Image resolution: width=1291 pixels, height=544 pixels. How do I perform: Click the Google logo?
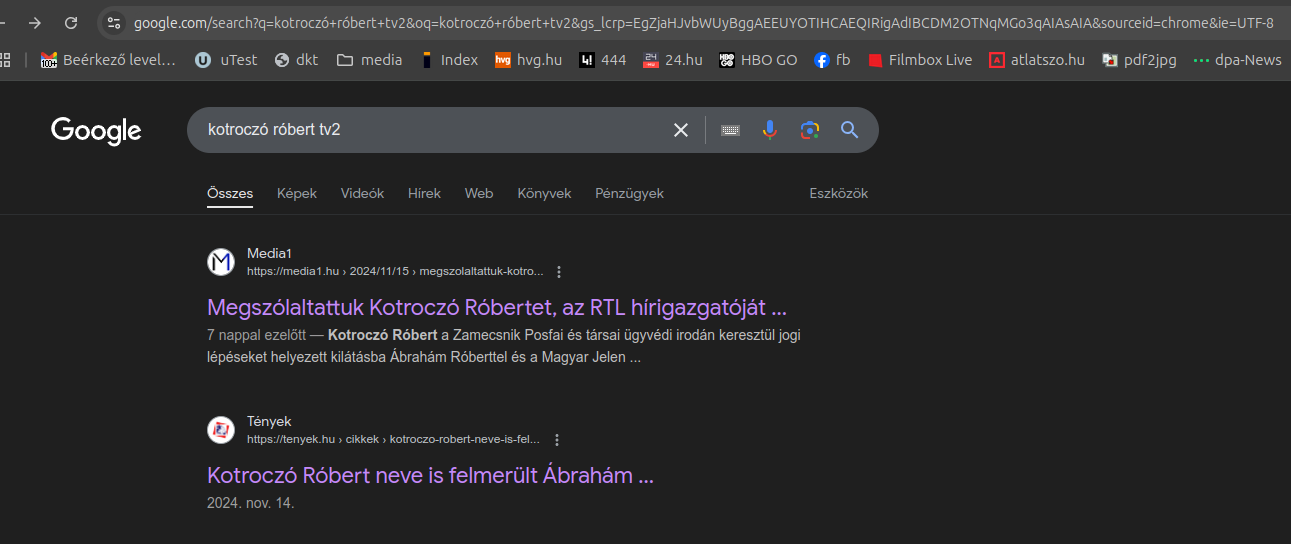coord(96,130)
